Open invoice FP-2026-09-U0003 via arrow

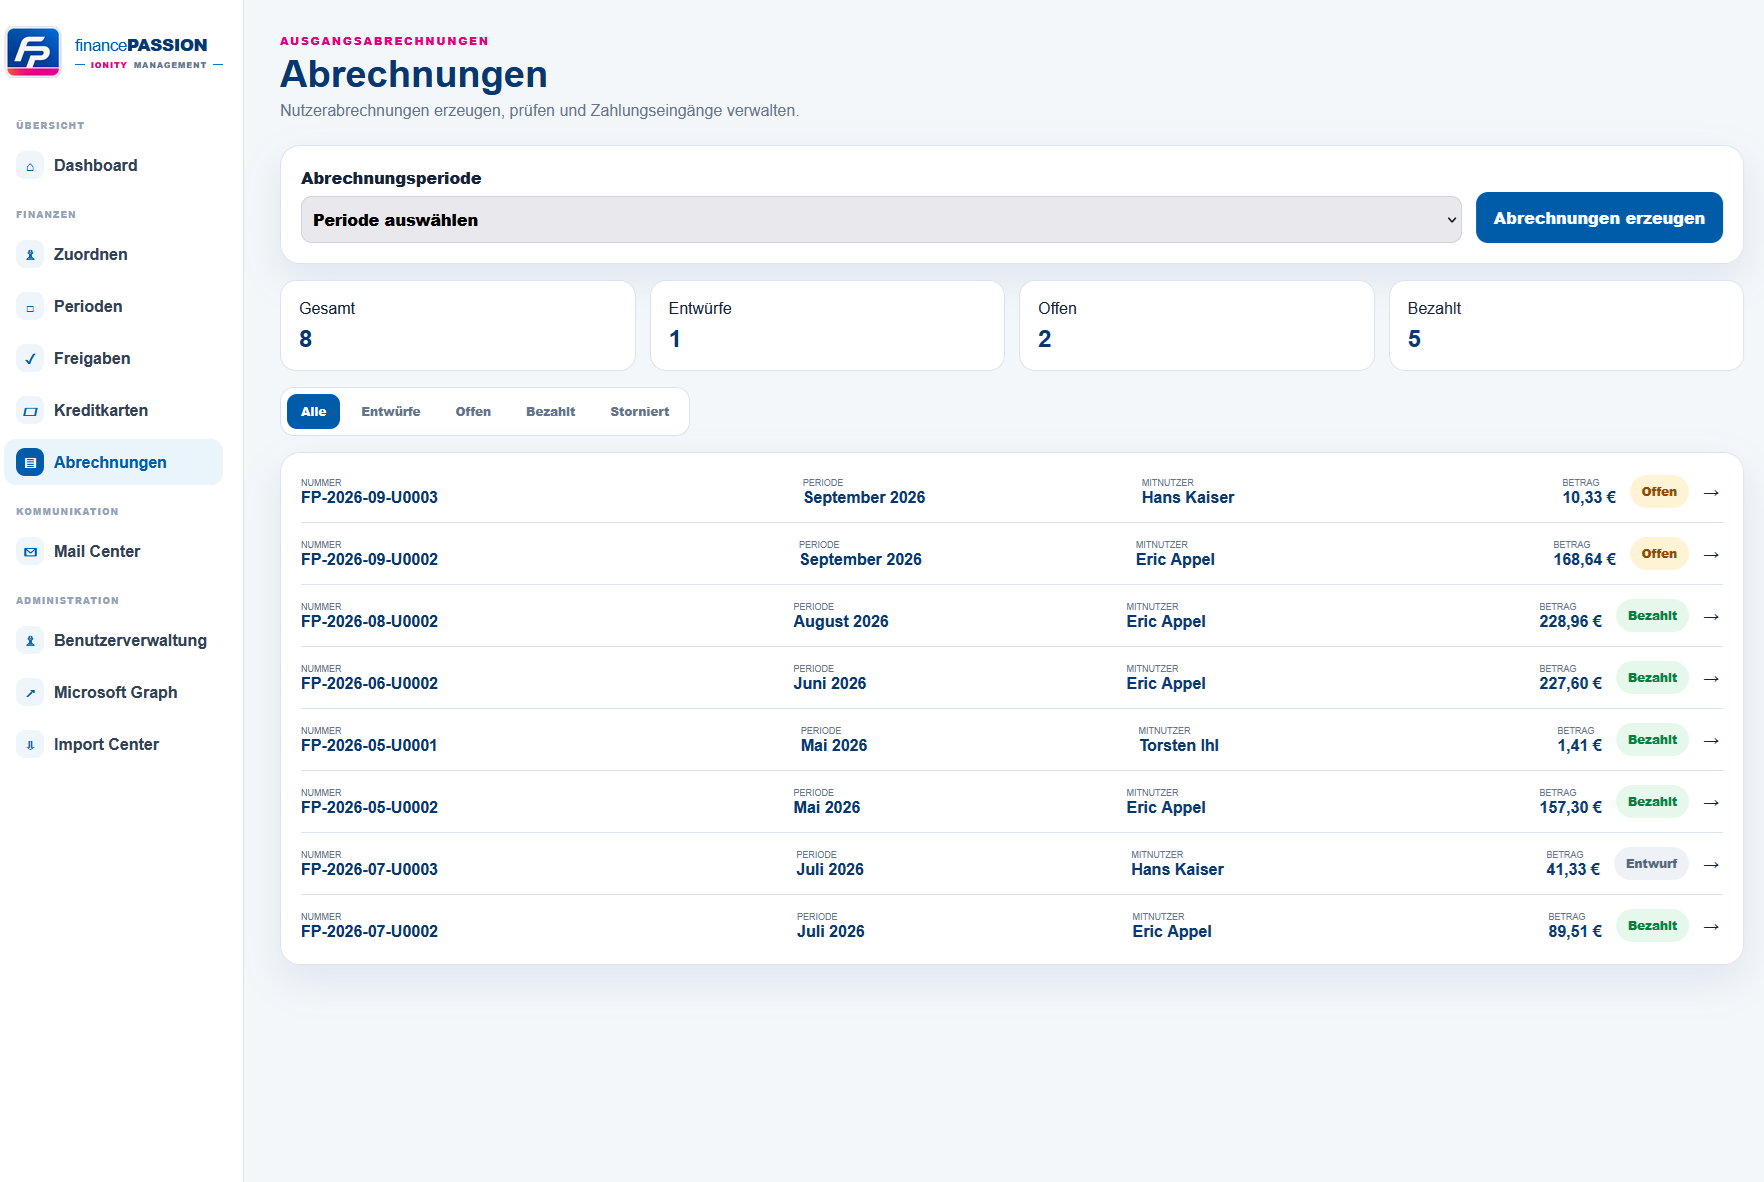[x=1711, y=493]
